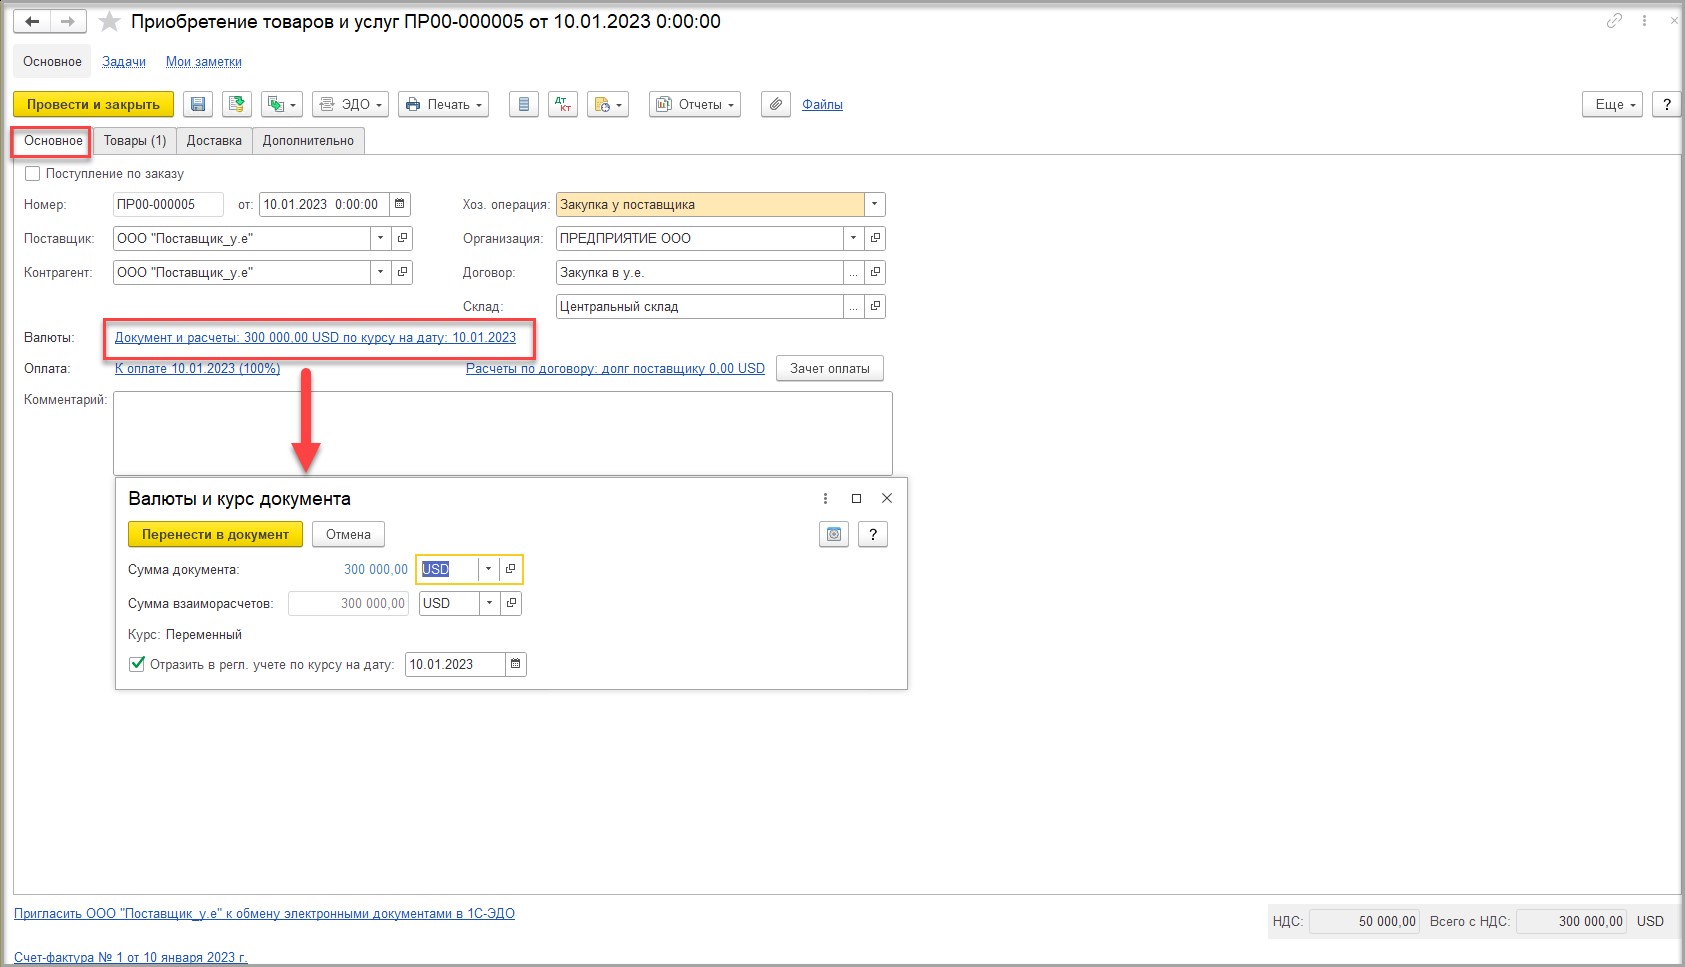Click the save (floppy disk) toolbar icon
The image size is (1685, 967).
click(198, 105)
